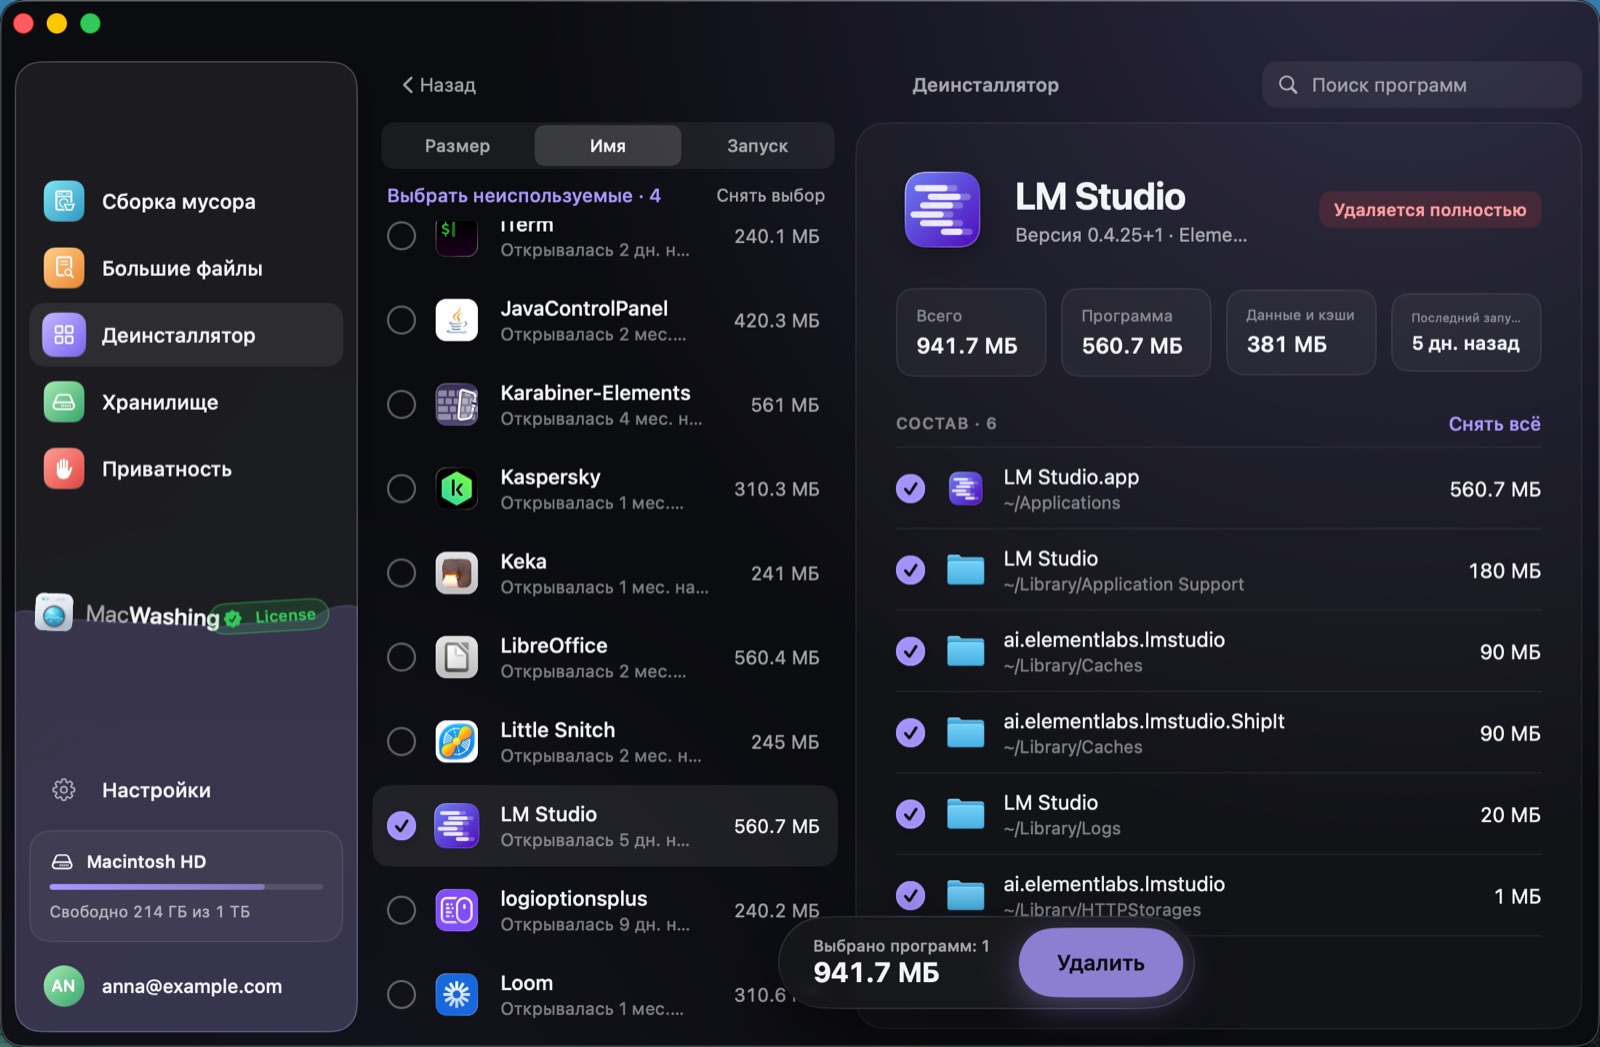Click the AN account avatar

64,986
